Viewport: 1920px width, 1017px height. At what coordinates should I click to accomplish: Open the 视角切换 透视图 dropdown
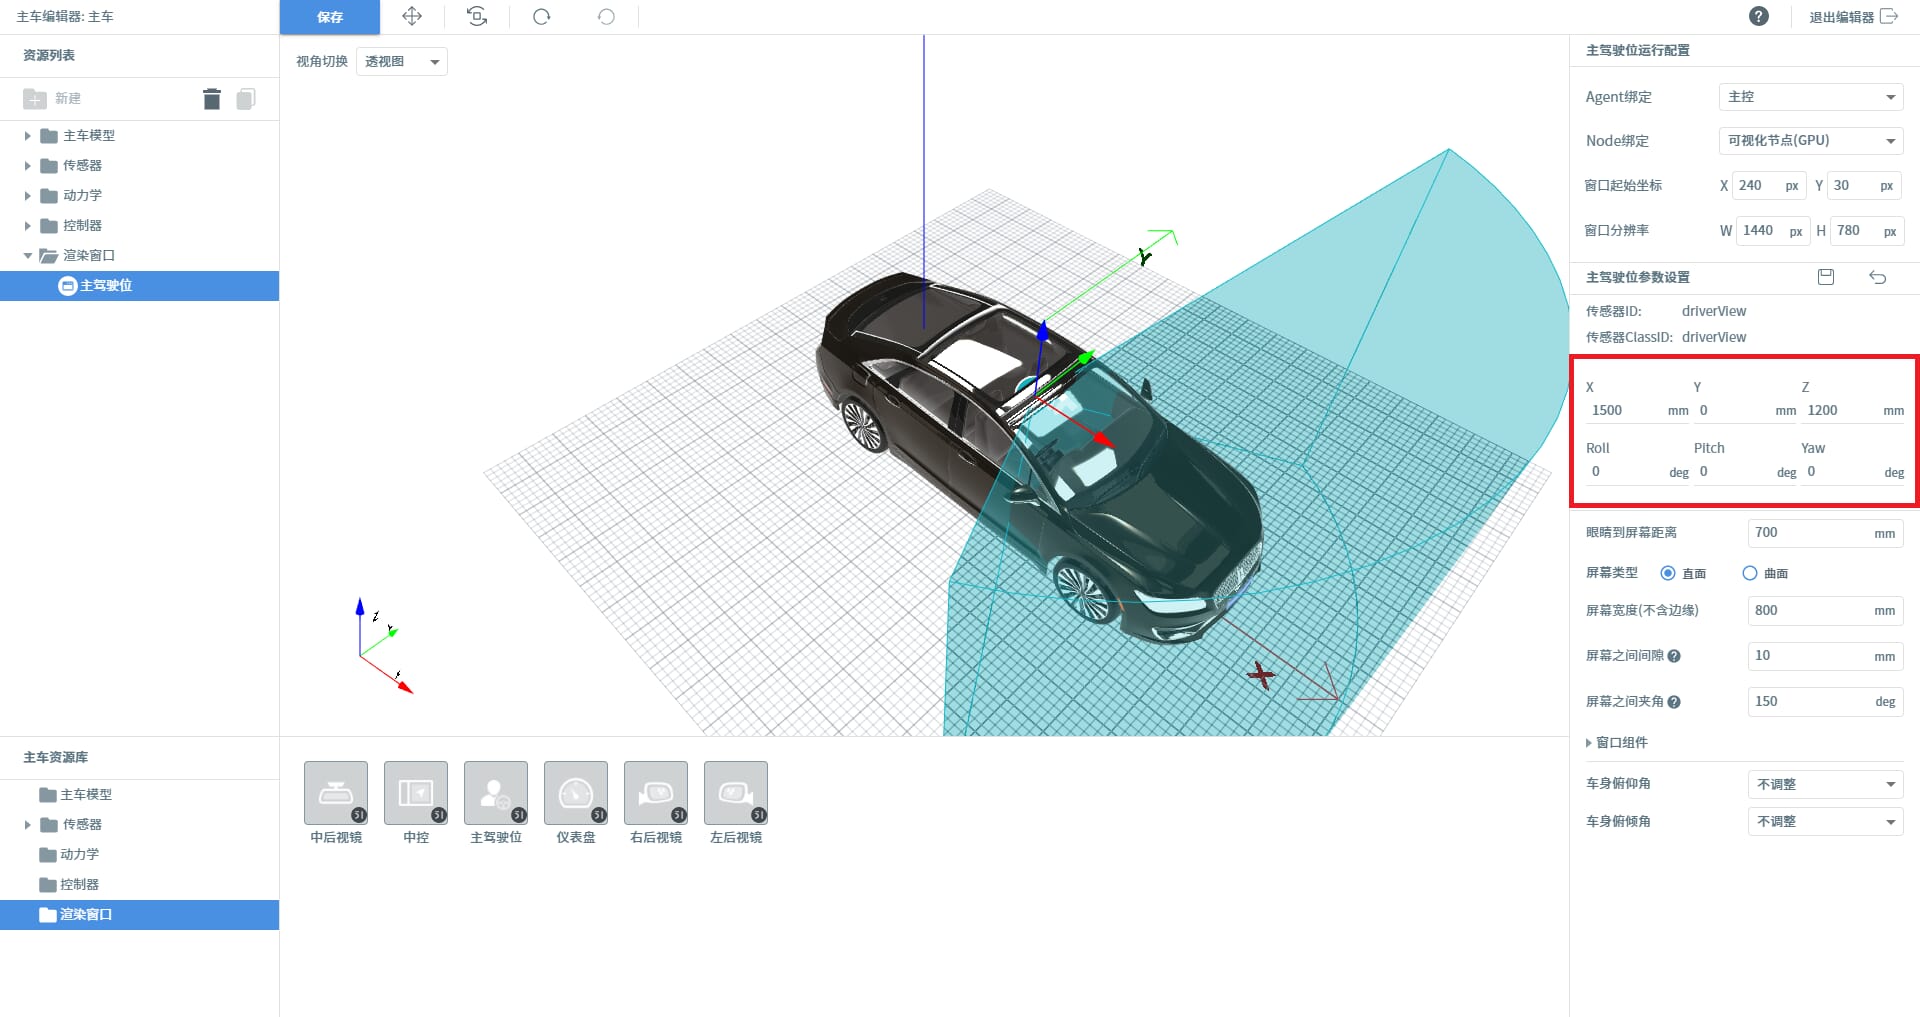tap(402, 61)
